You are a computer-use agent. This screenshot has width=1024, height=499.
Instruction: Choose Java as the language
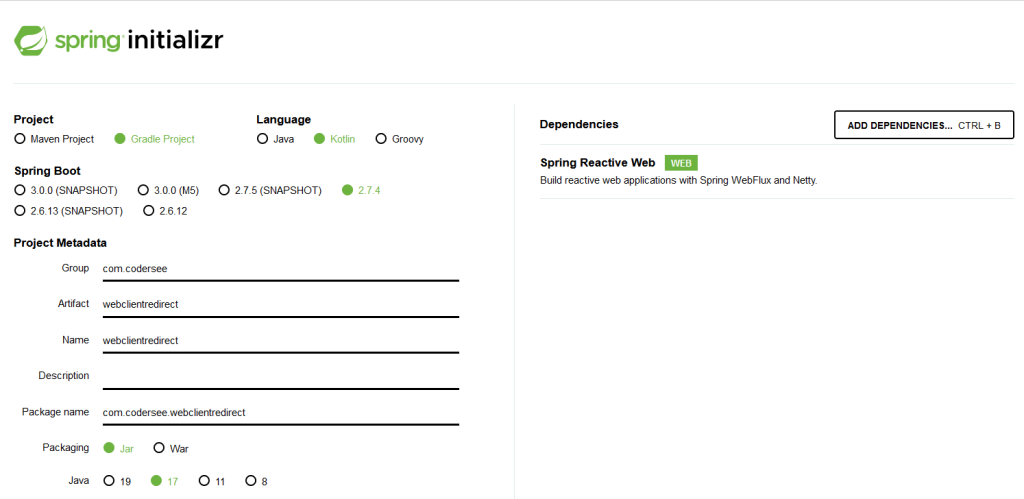[x=263, y=139]
